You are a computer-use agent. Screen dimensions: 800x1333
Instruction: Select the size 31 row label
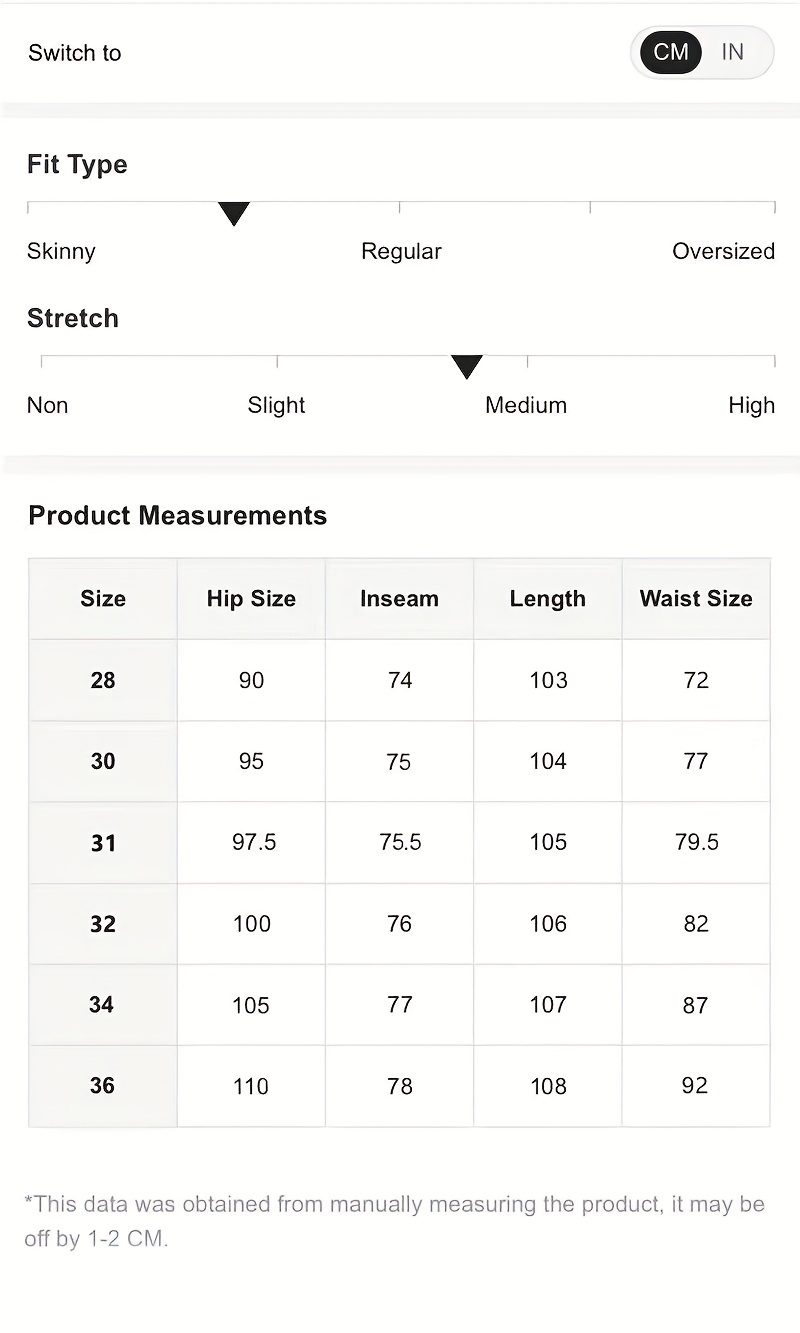click(x=103, y=843)
